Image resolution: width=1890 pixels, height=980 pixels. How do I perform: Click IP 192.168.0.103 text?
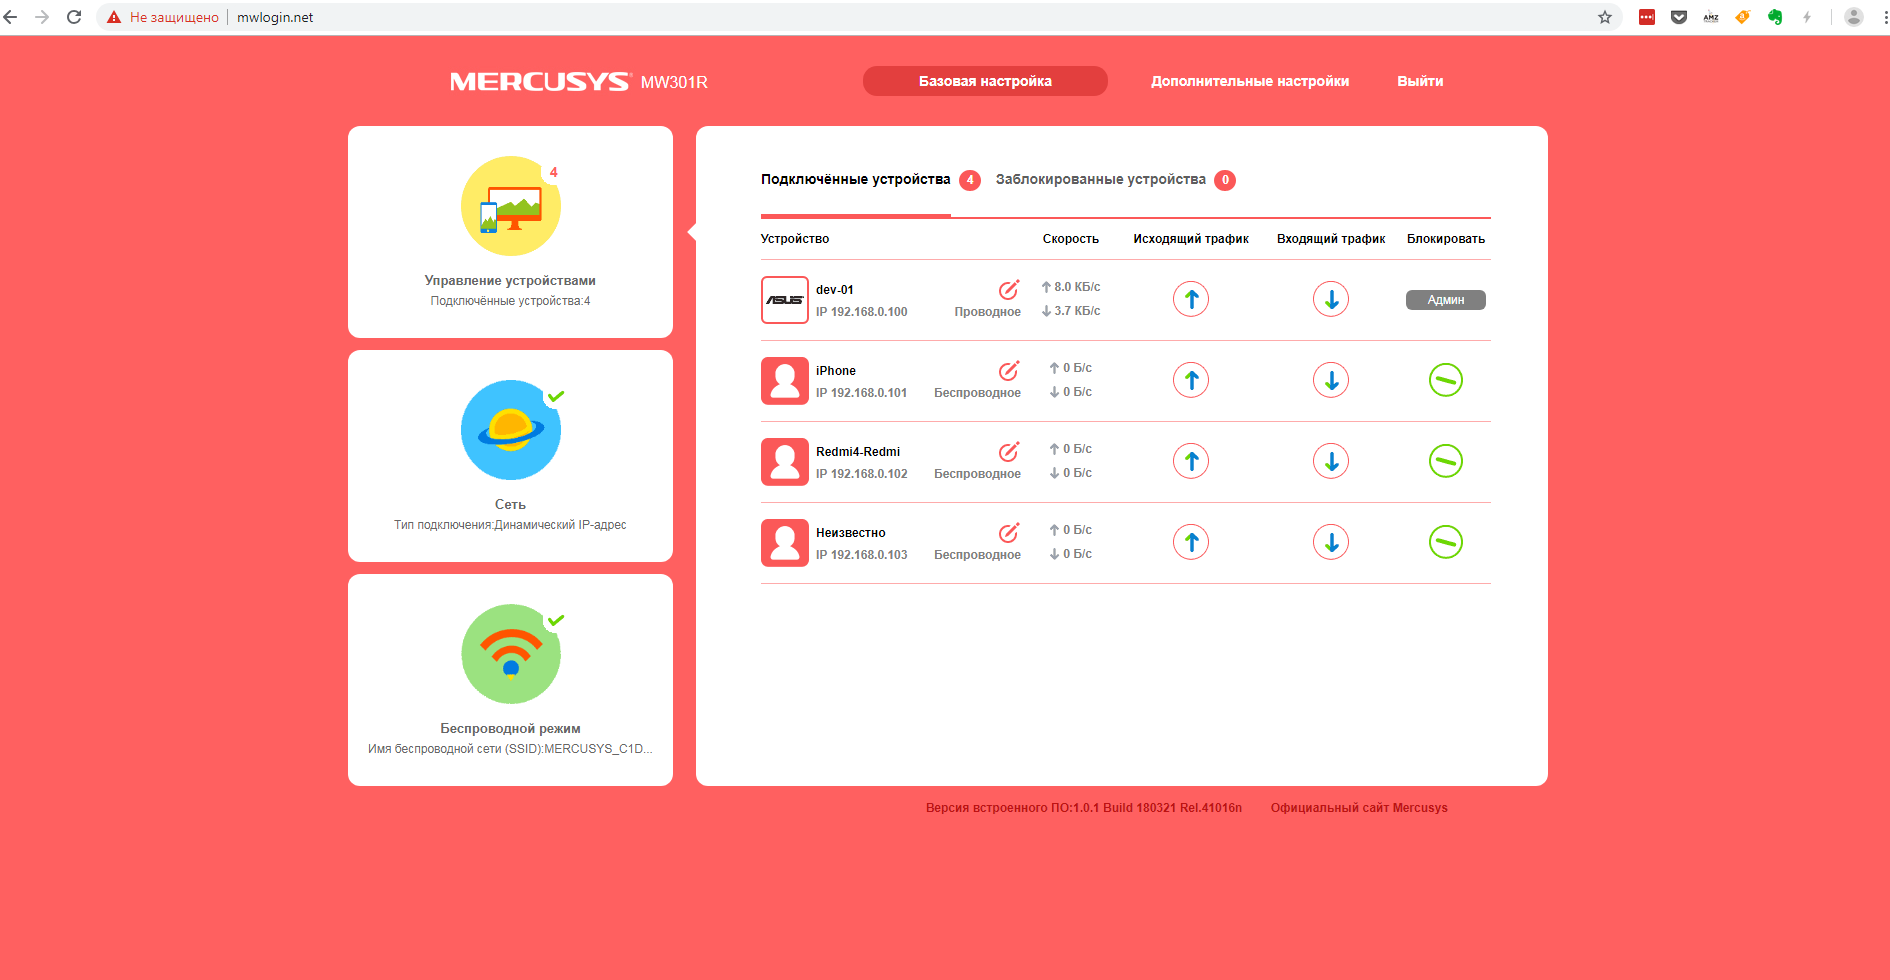pyautogui.click(x=862, y=555)
